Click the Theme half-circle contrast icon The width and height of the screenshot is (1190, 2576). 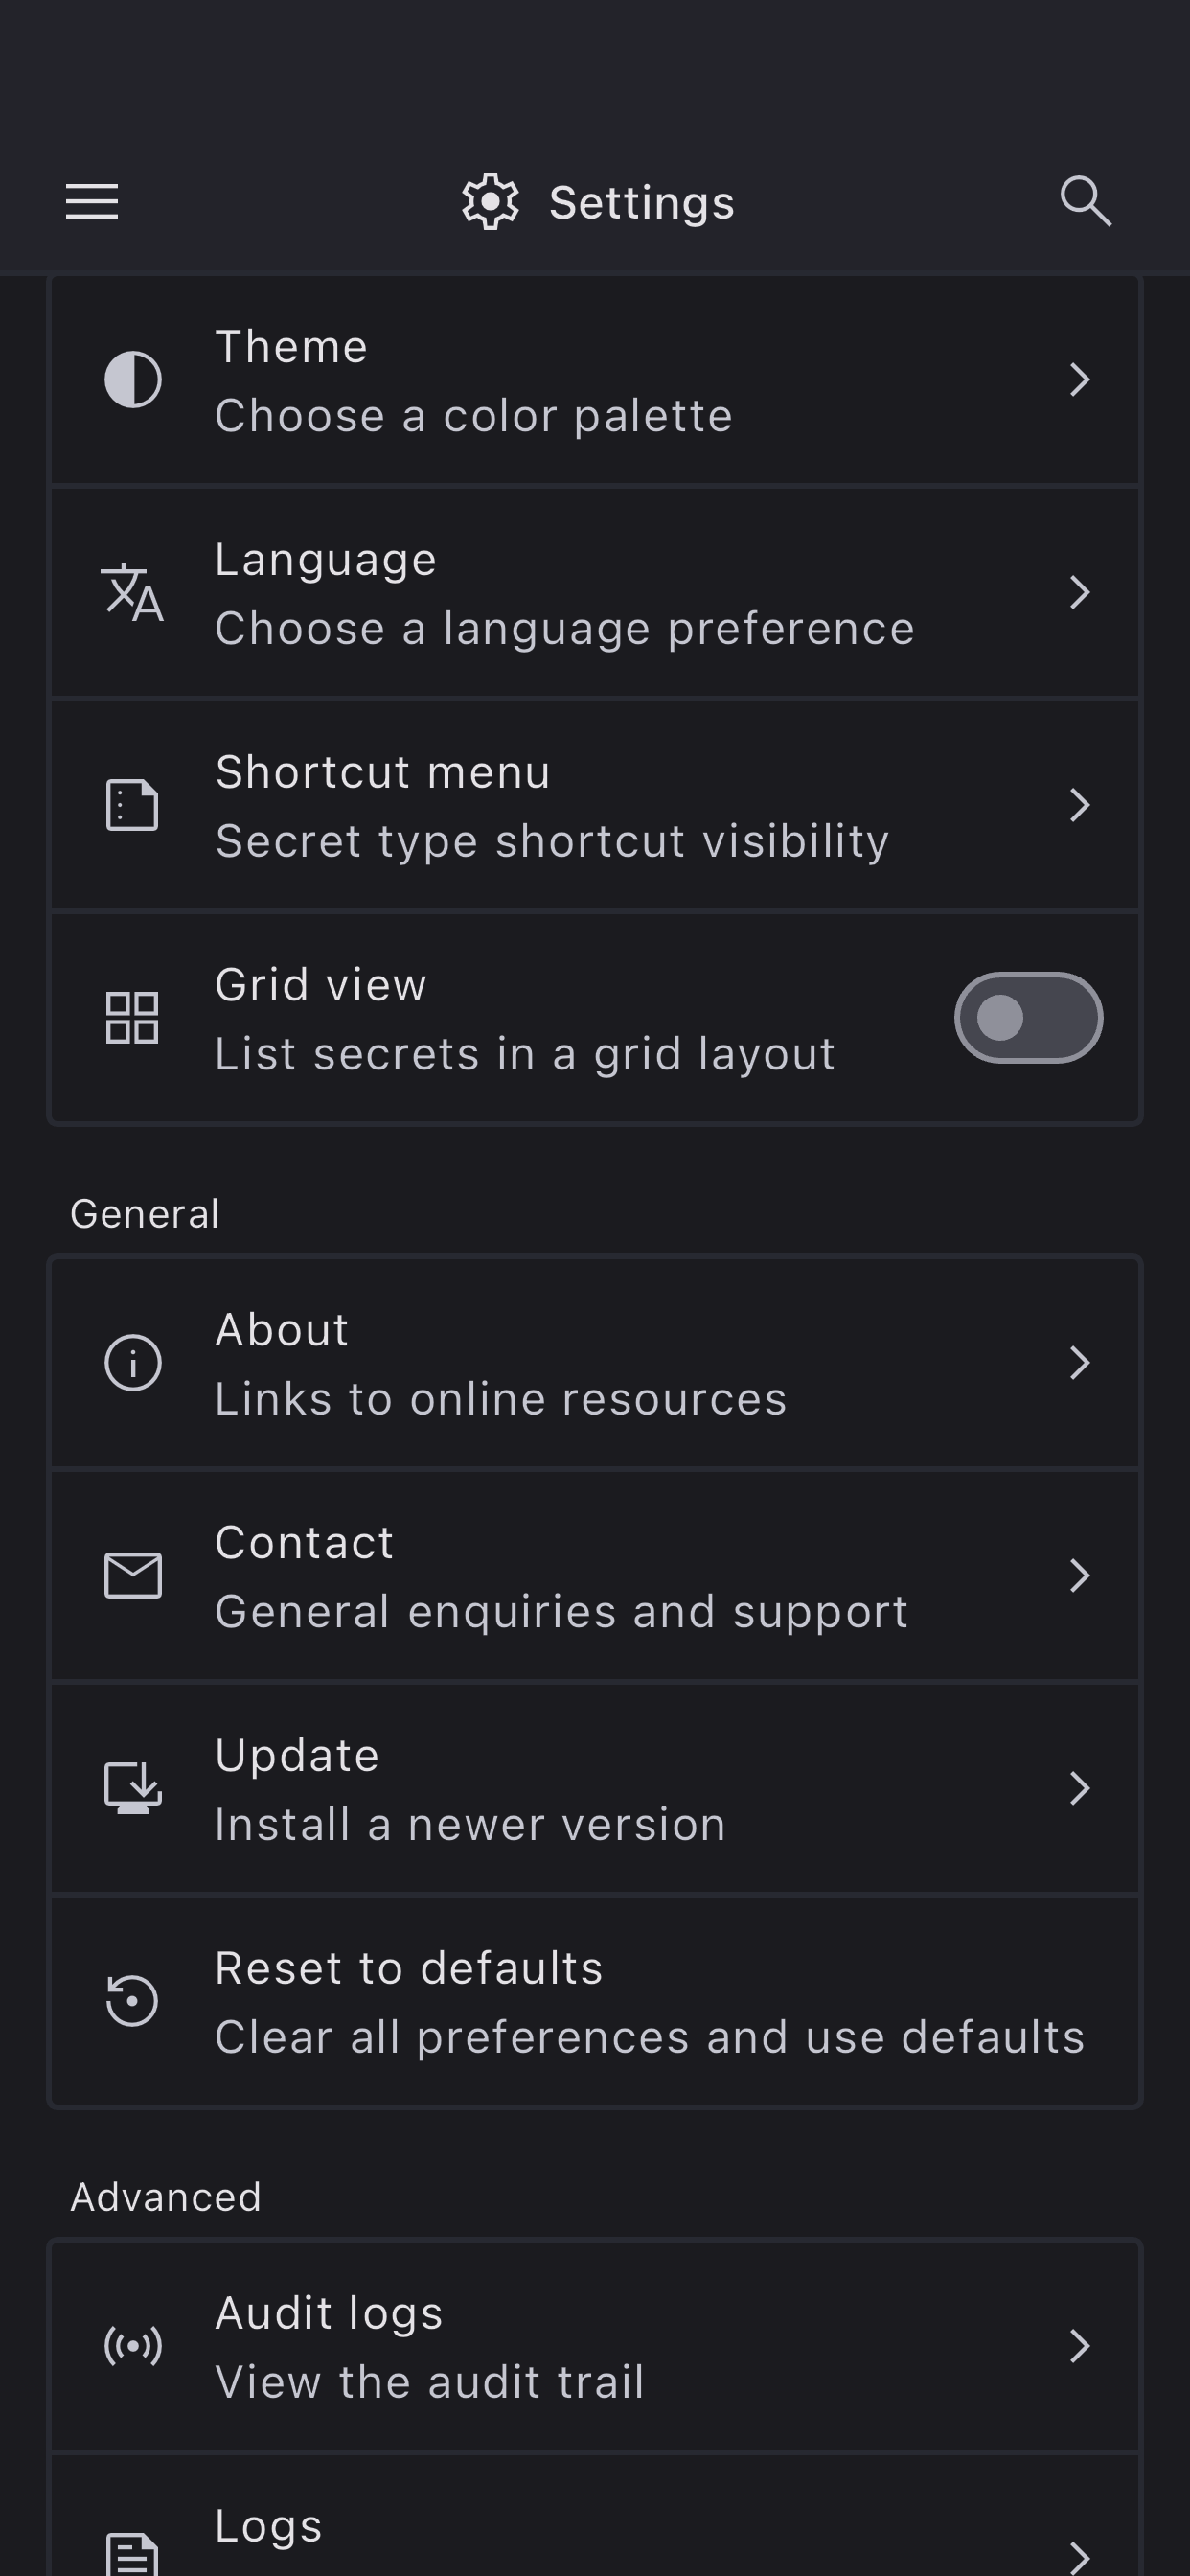133,380
